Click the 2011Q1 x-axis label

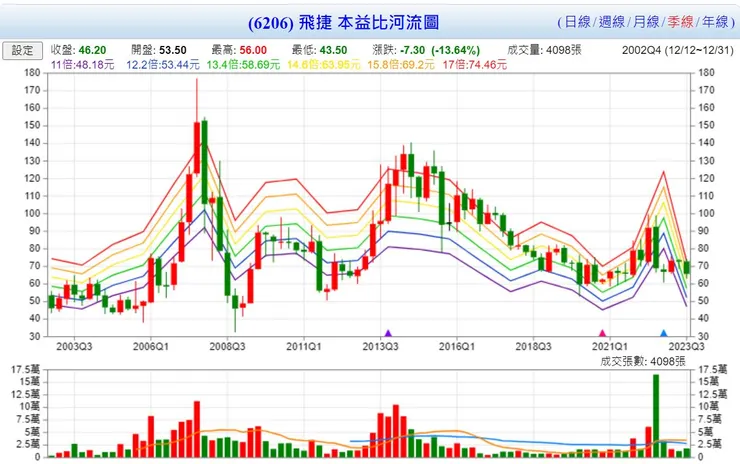pos(304,346)
